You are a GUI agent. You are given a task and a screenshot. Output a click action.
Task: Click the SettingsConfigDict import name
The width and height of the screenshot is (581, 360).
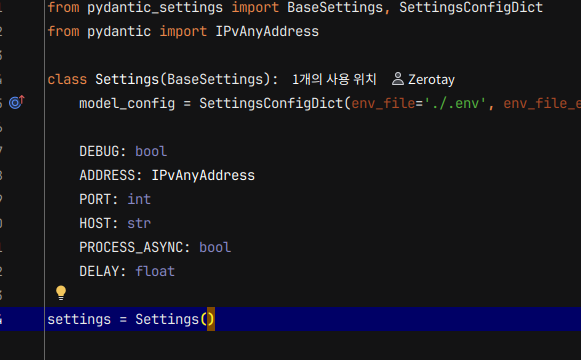pos(471,7)
